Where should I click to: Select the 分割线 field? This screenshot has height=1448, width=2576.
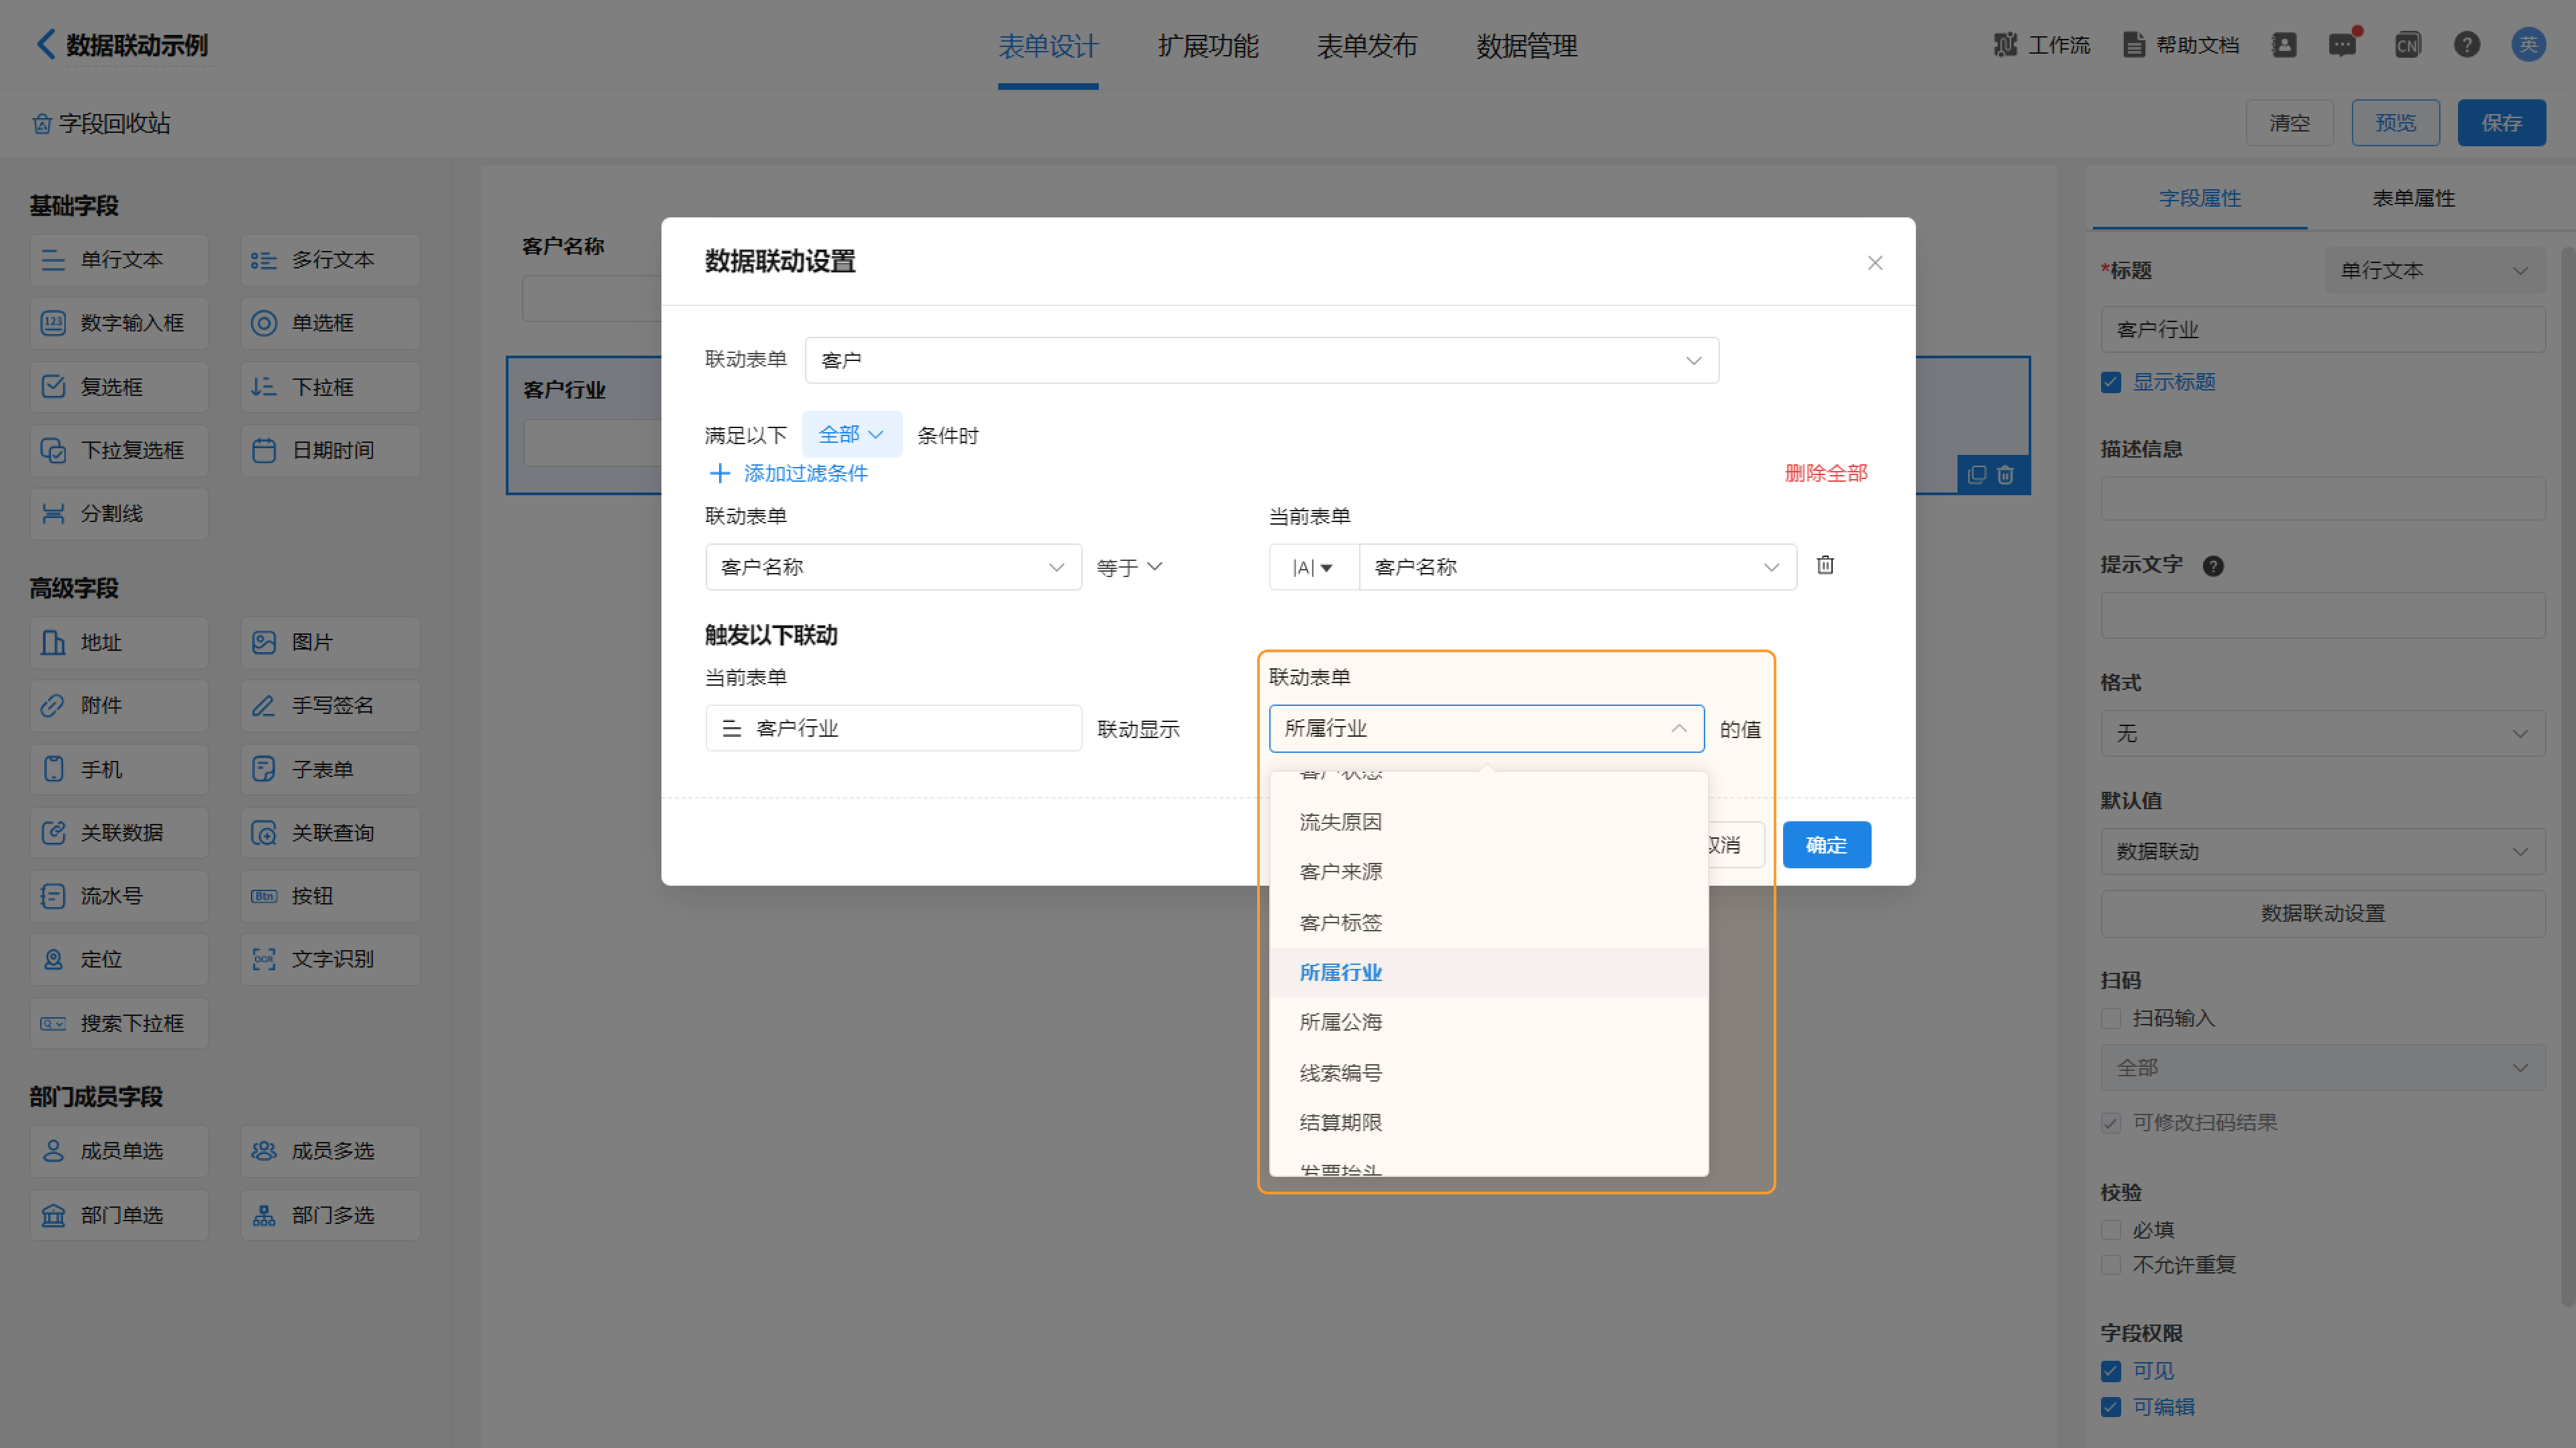click(119, 514)
